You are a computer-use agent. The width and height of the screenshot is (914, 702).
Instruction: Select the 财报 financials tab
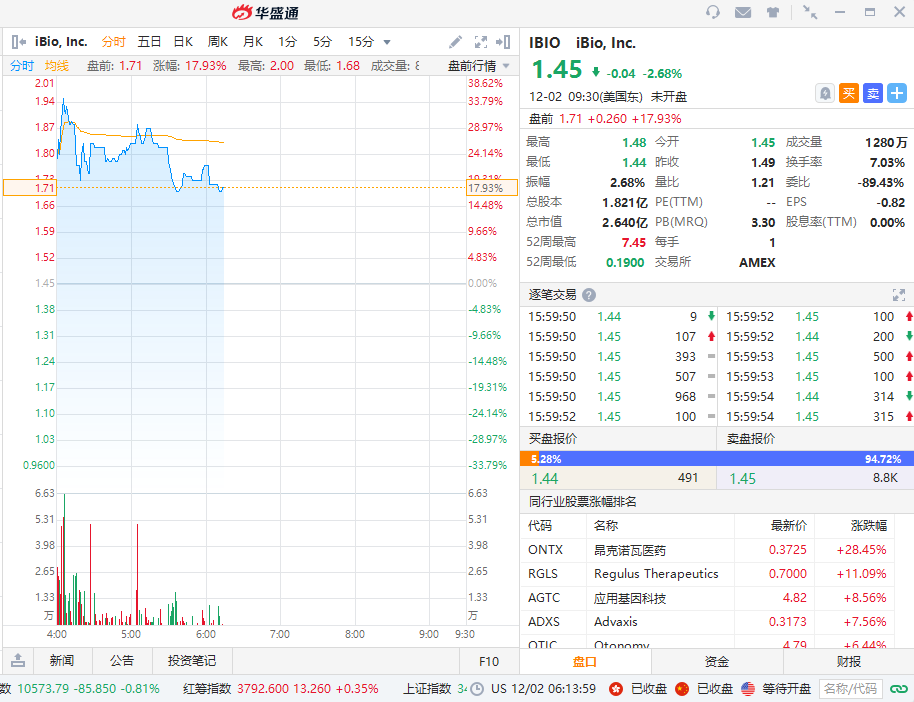point(849,661)
